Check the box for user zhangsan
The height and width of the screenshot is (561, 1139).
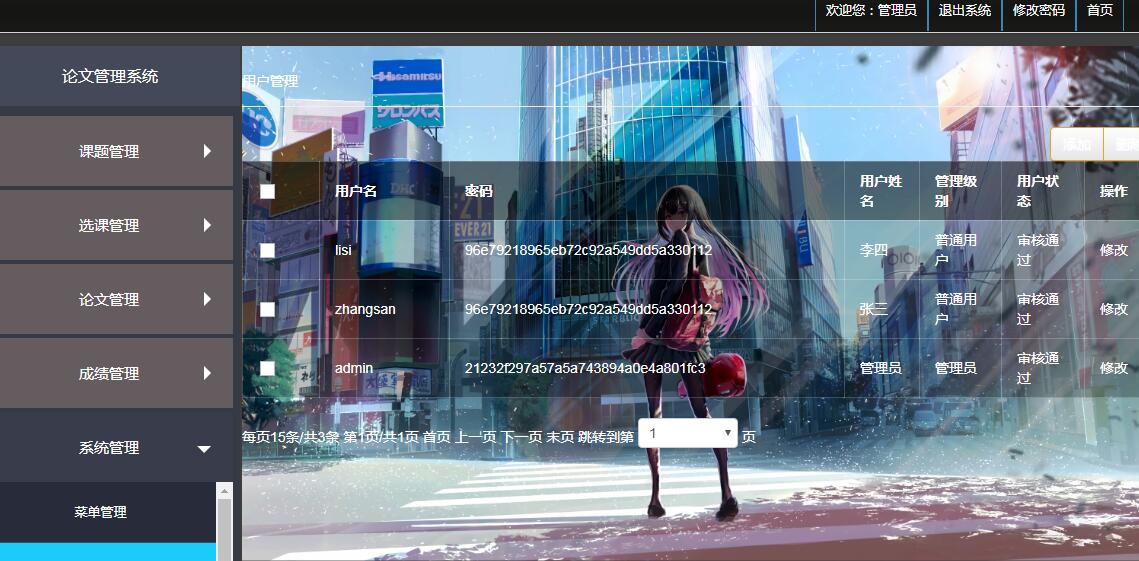click(267, 309)
